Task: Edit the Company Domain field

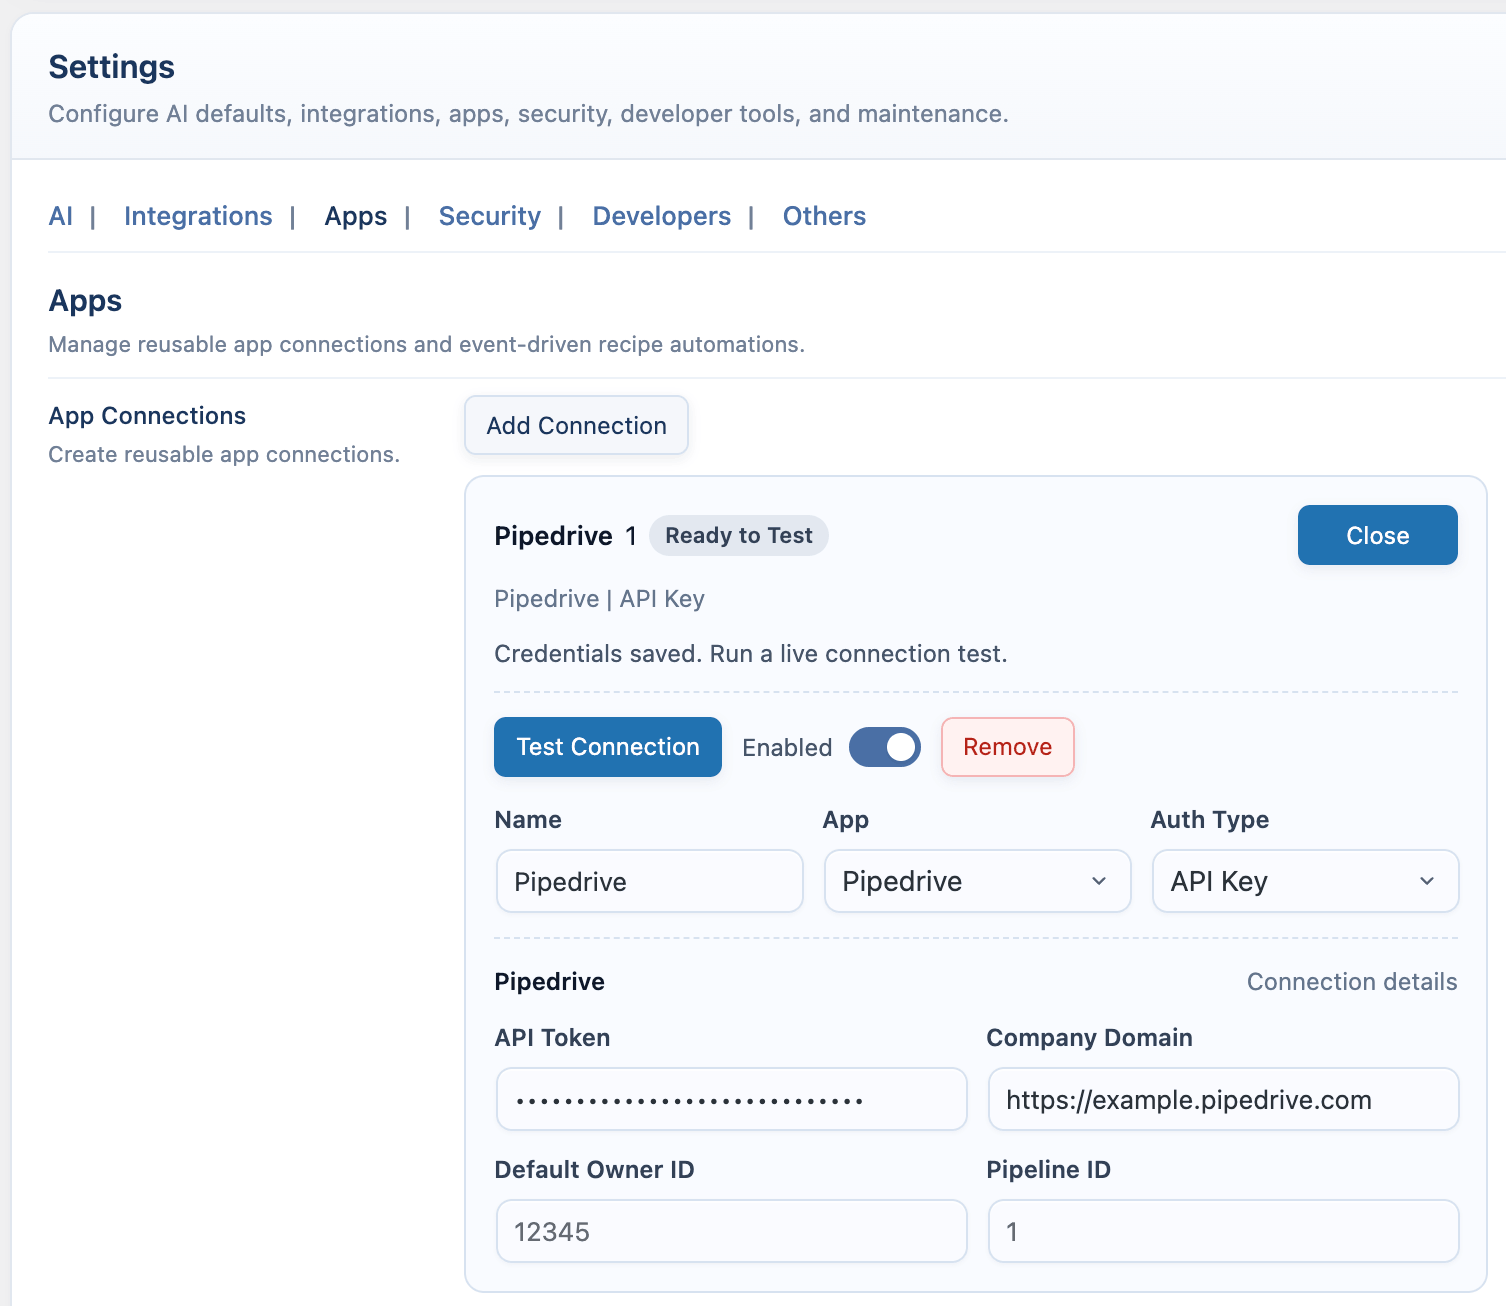Action: click(1223, 1099)
